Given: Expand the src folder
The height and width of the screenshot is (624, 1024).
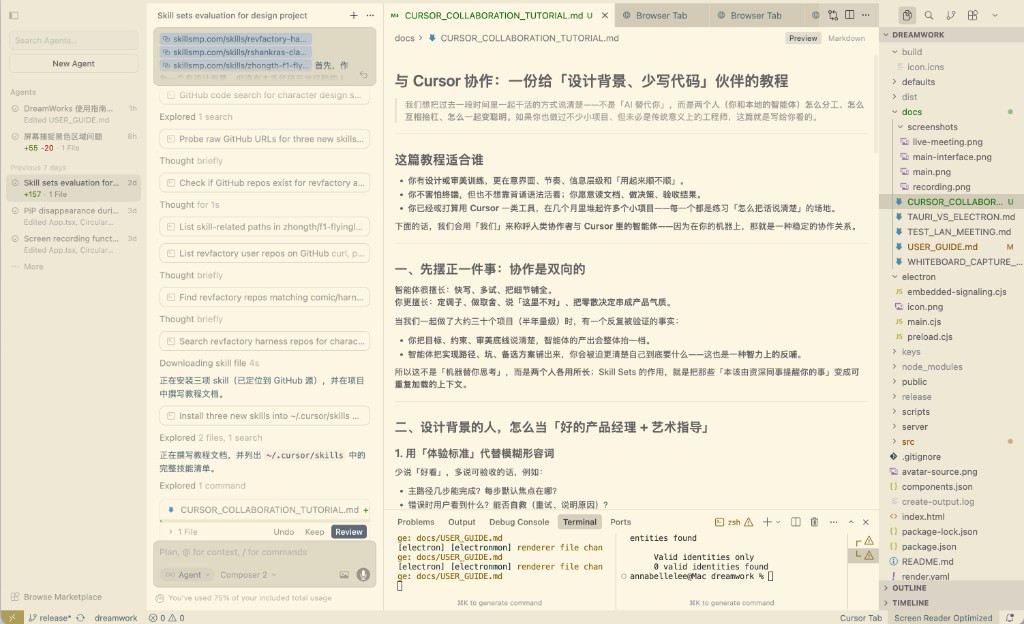Looking at the screenshot, I should tap(895, 442).
